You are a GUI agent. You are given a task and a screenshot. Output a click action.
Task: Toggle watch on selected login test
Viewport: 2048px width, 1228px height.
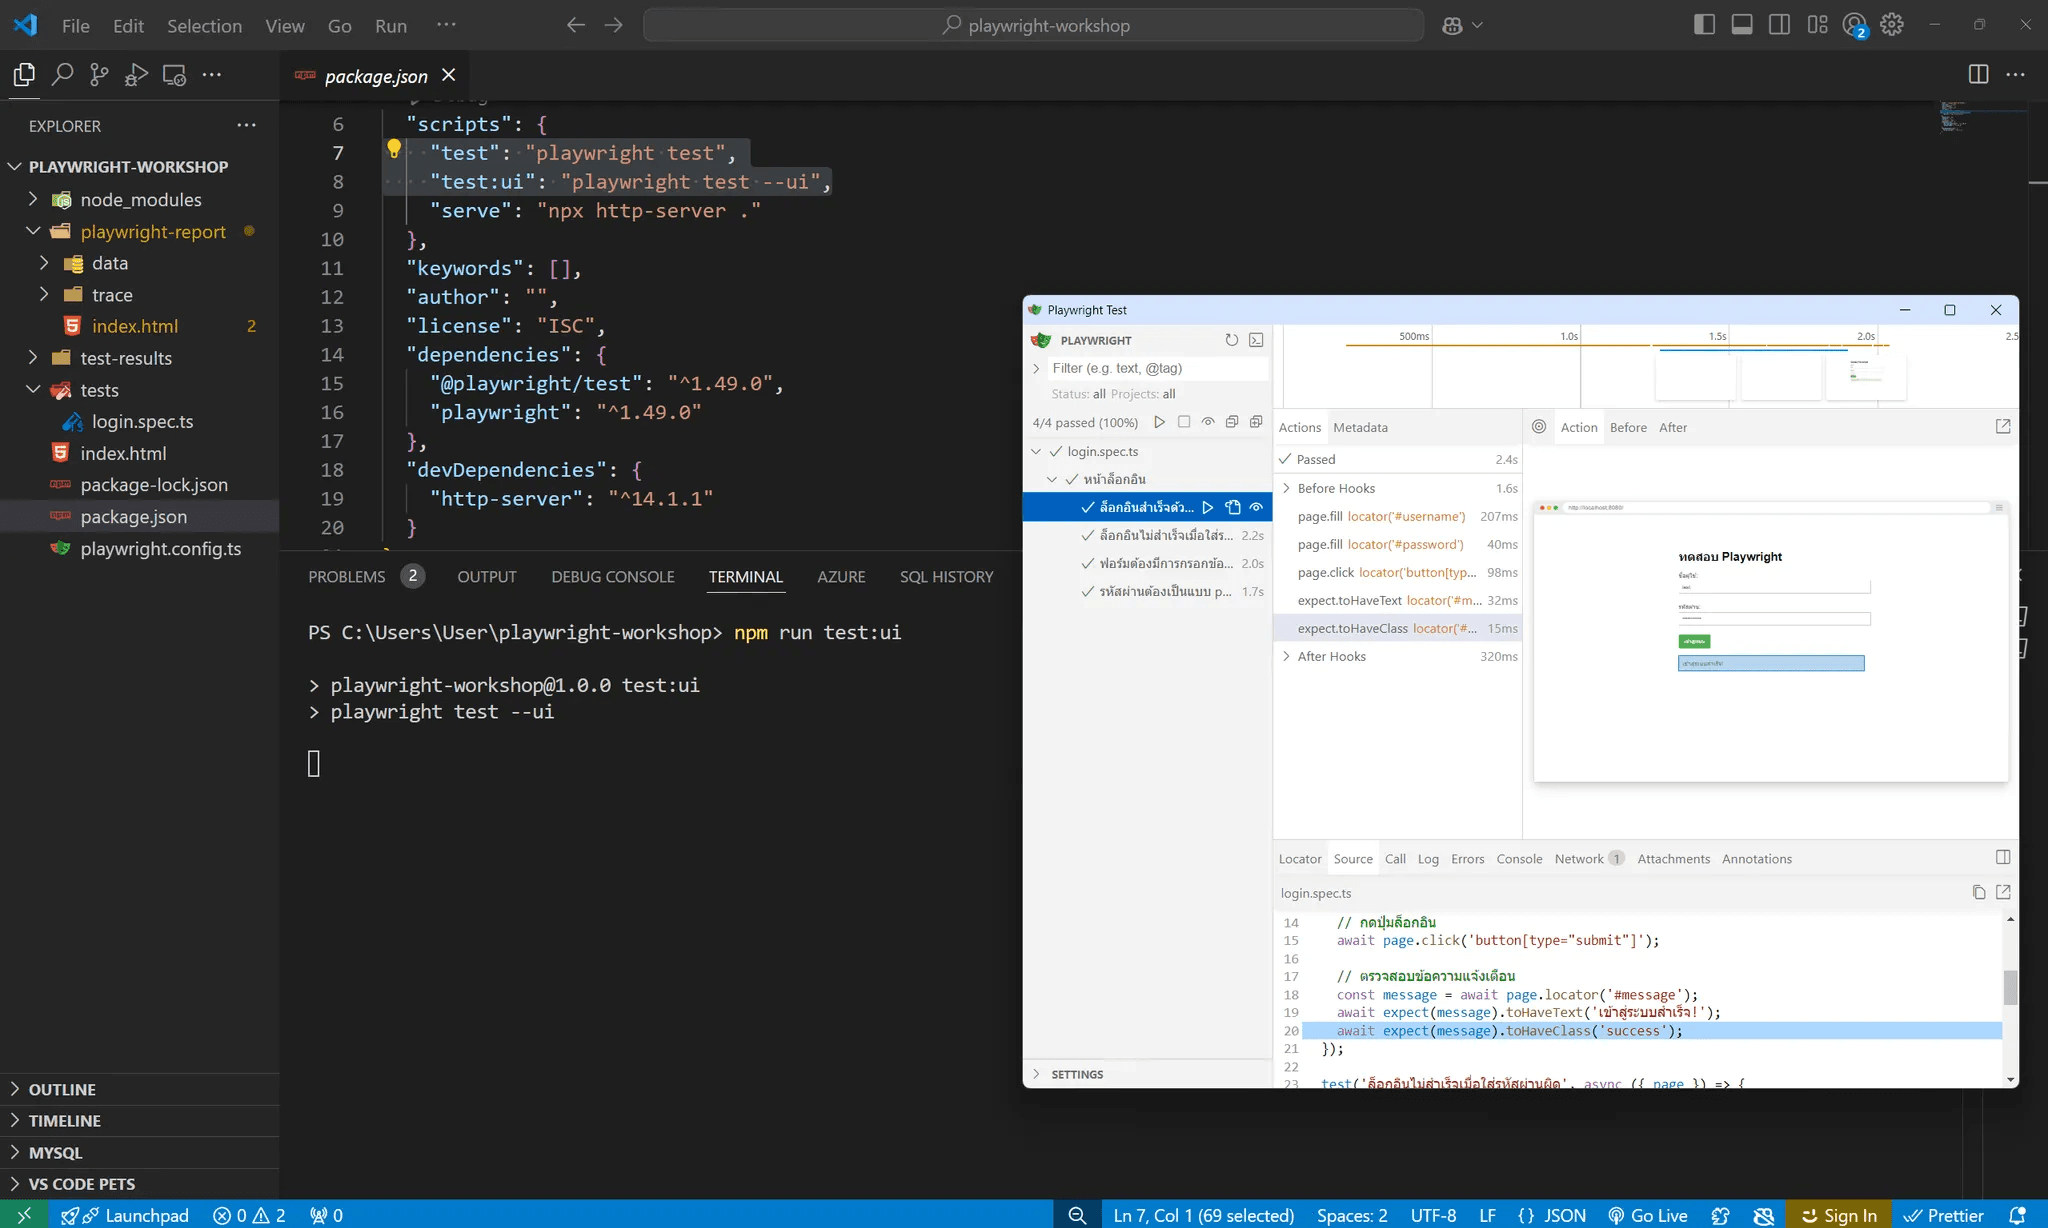click(1256, 507)
